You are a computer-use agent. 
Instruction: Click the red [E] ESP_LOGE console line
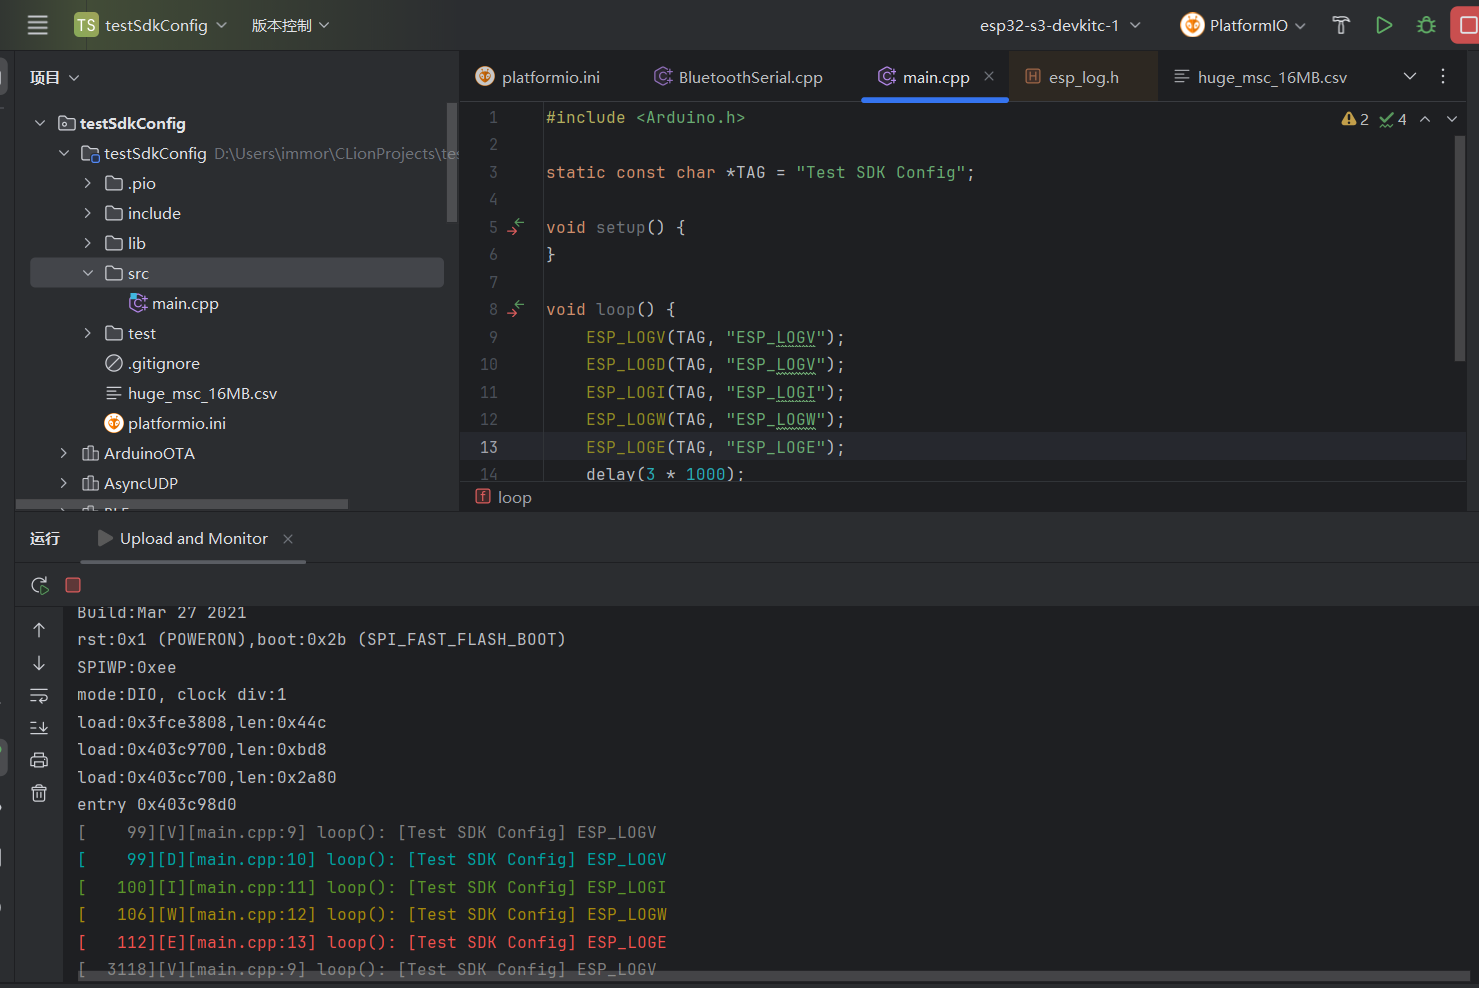point(372,942)
